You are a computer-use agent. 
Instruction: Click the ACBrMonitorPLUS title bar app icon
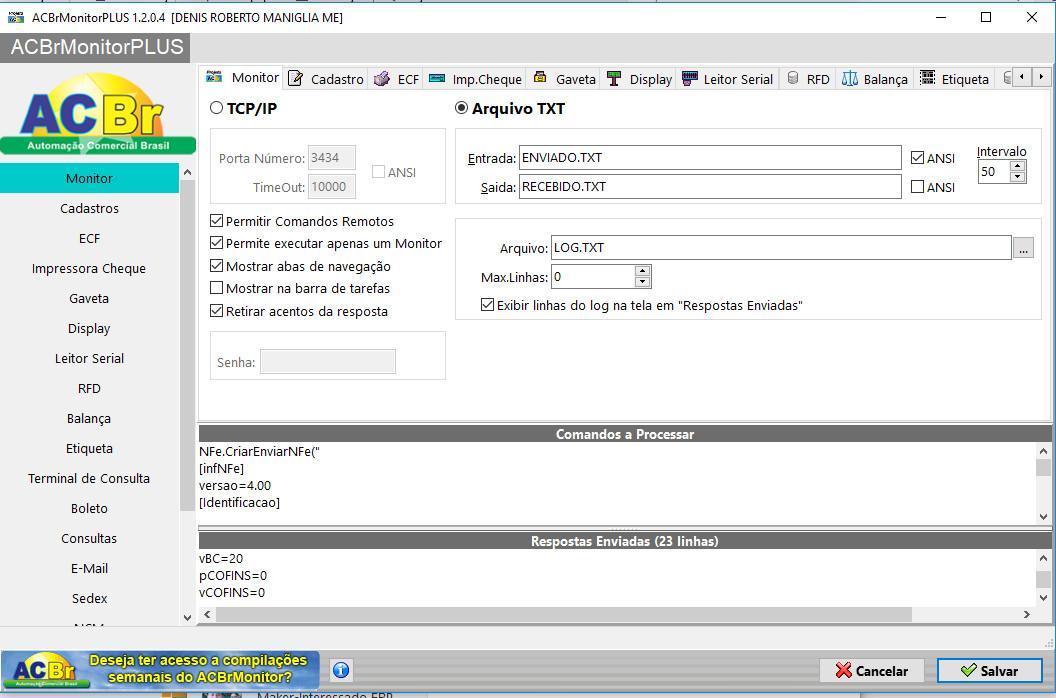15,18
